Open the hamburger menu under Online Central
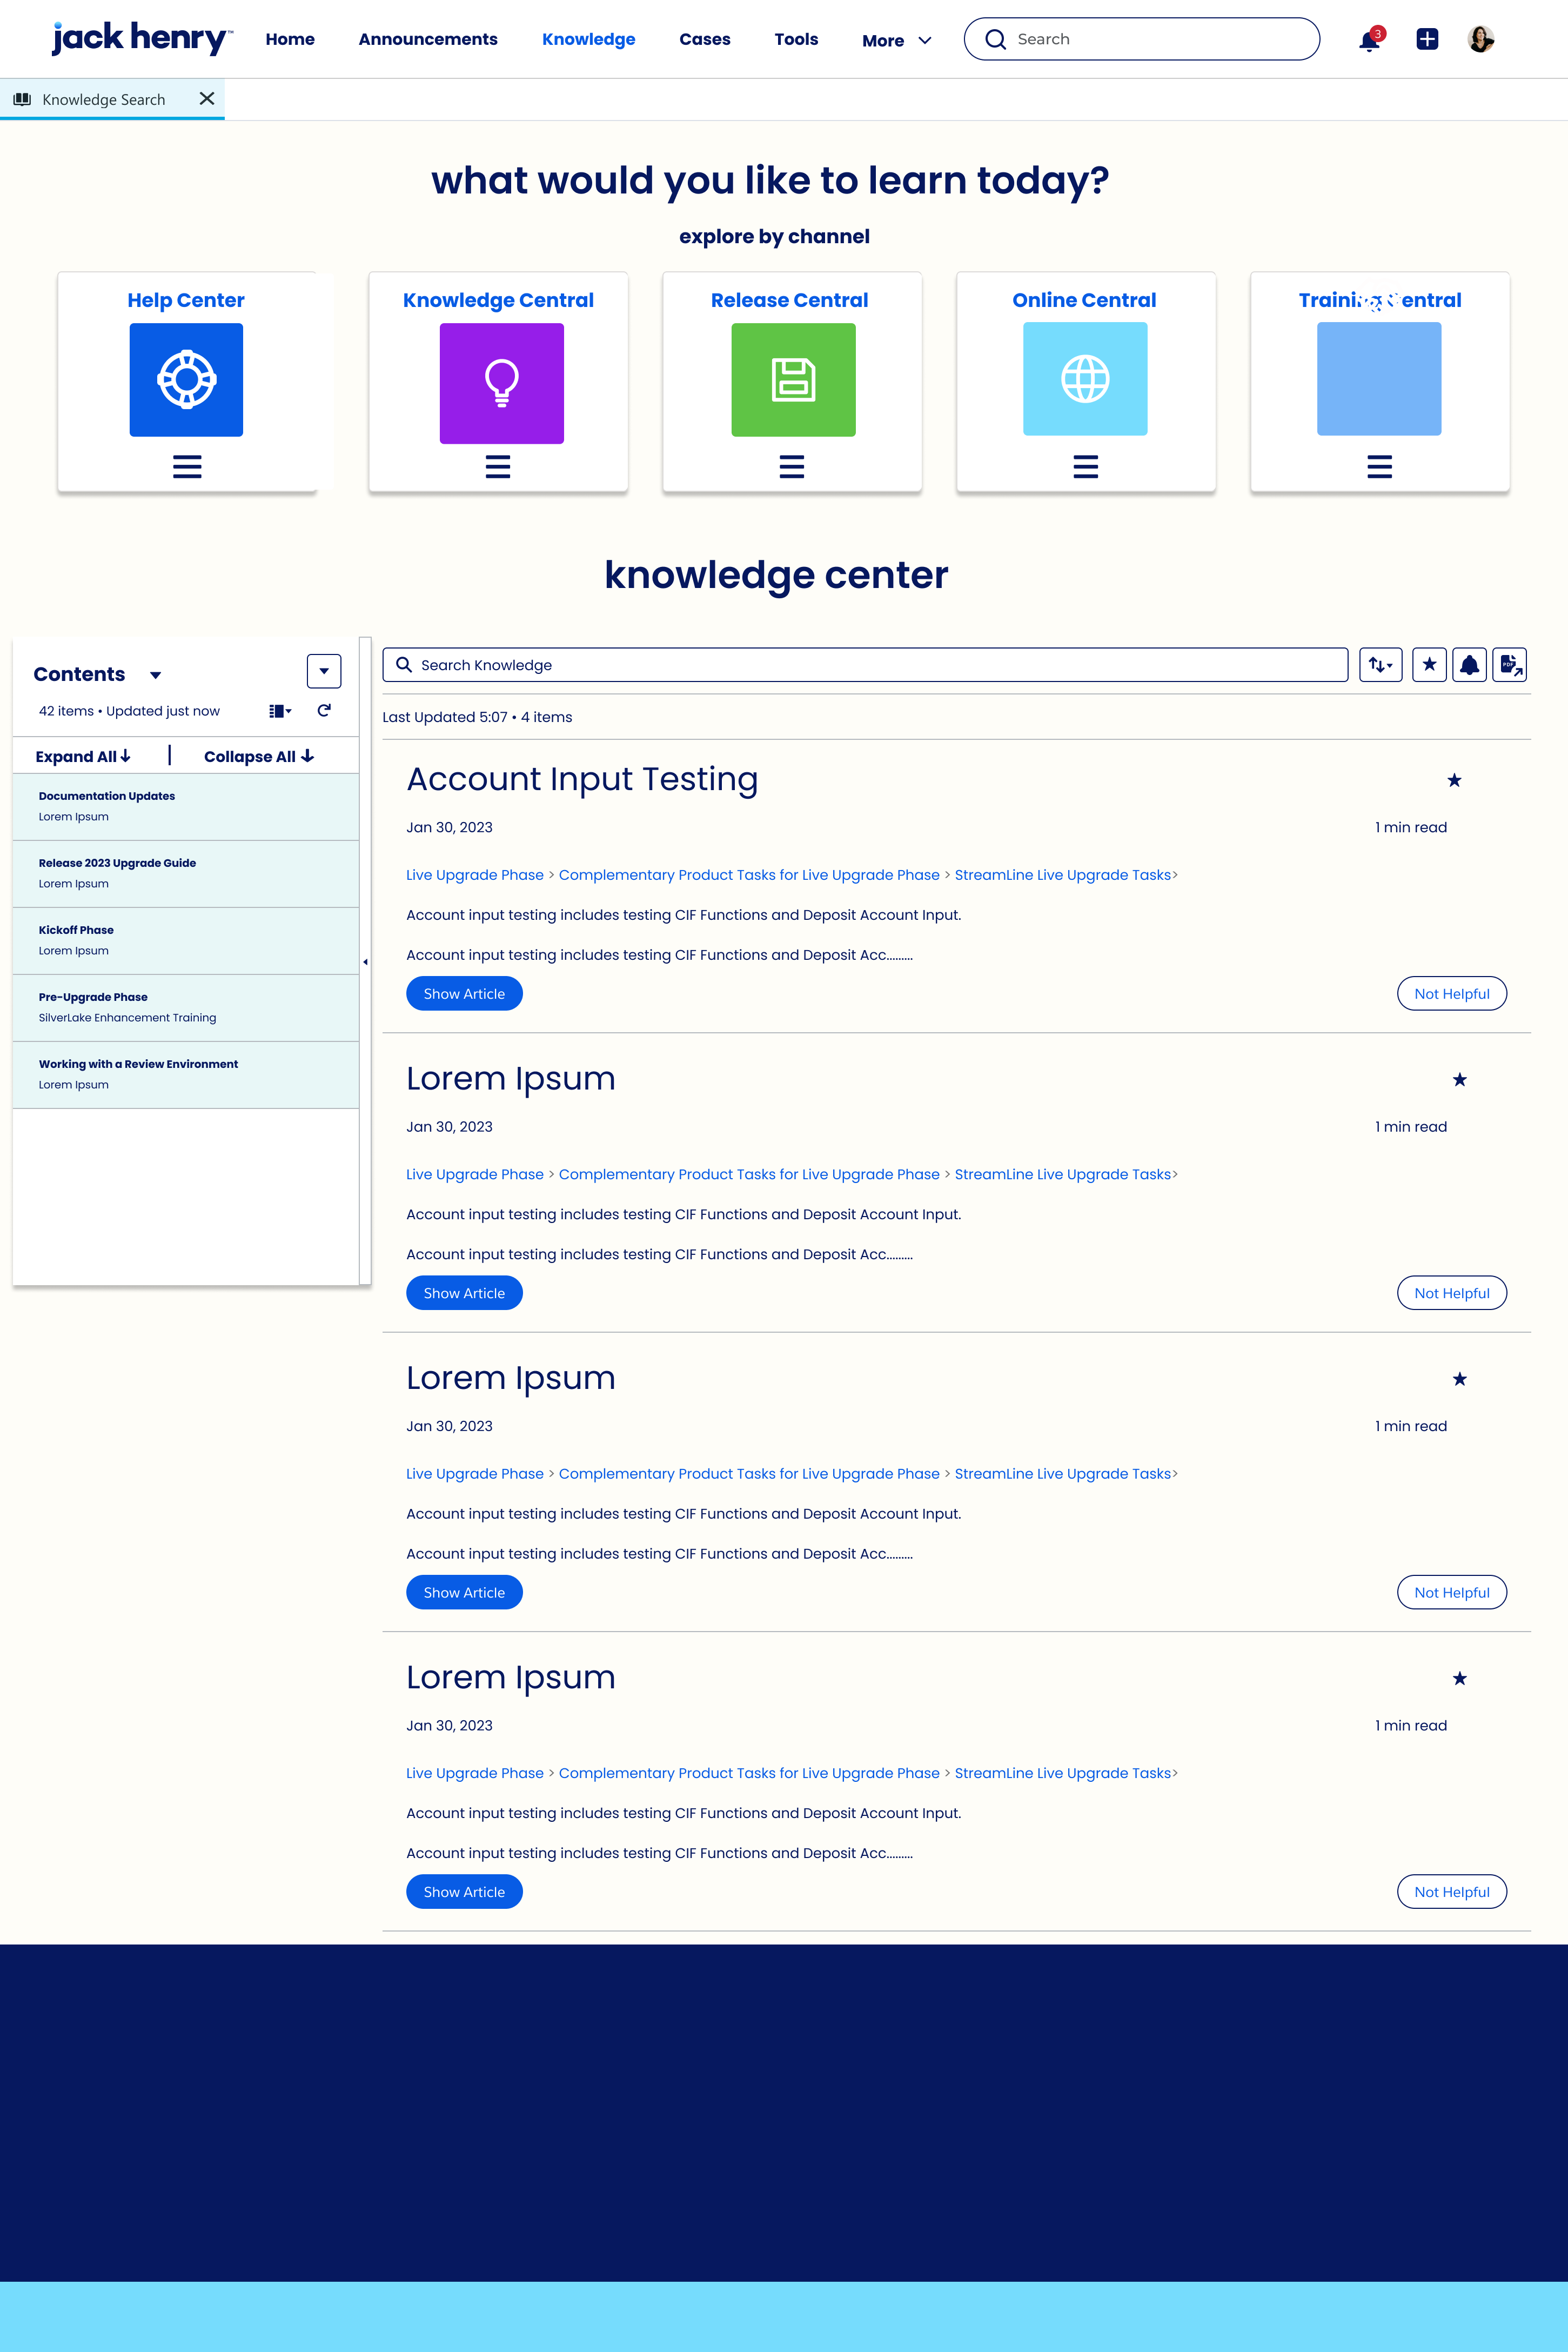Image resolution: width=1568 pixels, height=2352 pixels. (x=1086, y=467)
